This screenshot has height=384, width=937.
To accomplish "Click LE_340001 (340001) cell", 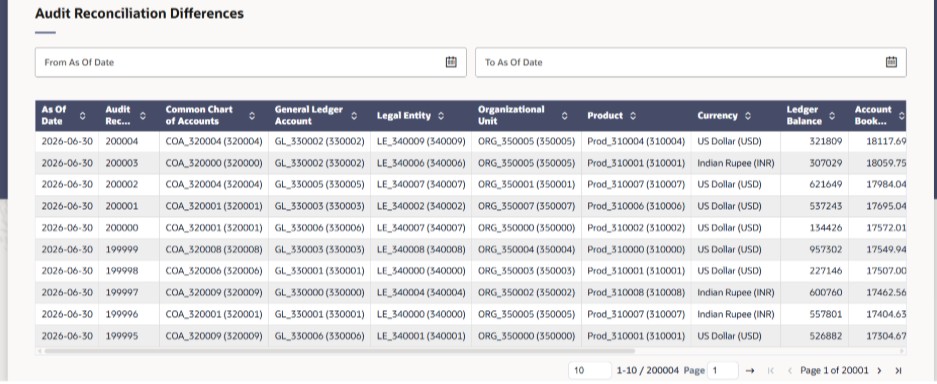I will click(421, 336).
